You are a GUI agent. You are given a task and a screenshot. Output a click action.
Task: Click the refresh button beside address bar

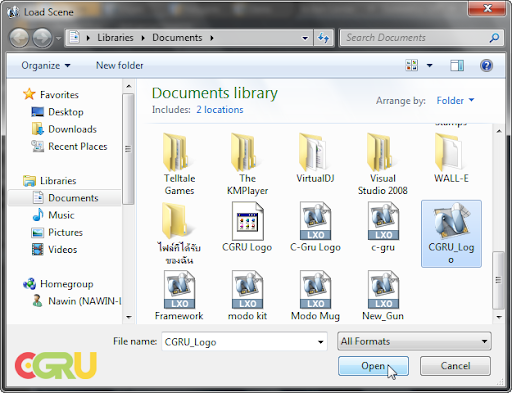[x=323, y=38]
